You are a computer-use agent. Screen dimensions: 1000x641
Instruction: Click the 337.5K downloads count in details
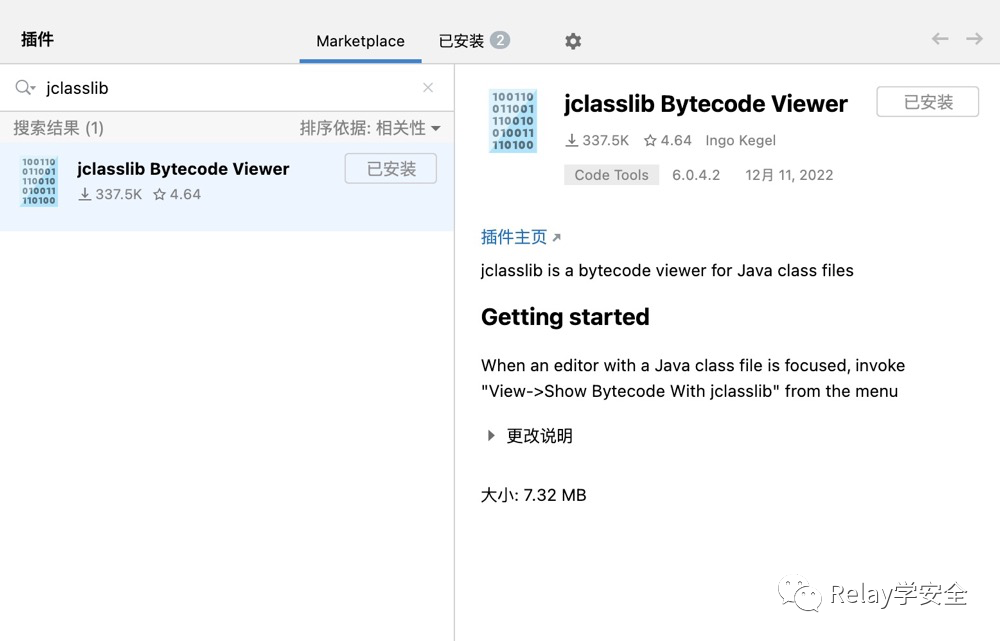click(598, 140)
